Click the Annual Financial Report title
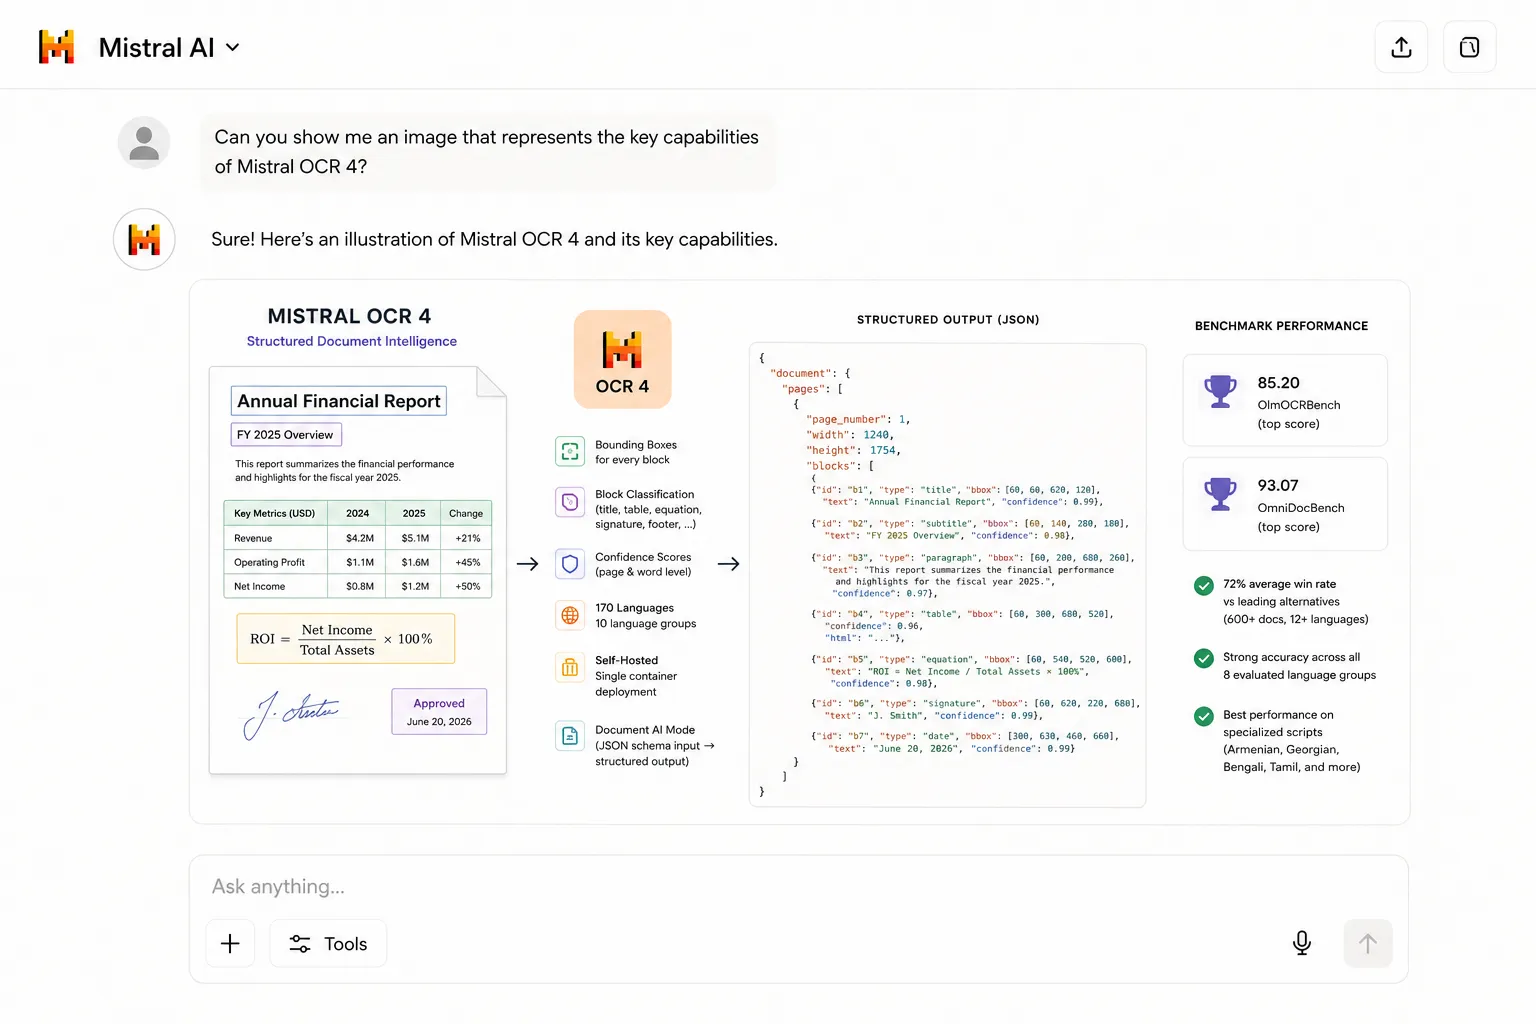 (x=339, y=401)
